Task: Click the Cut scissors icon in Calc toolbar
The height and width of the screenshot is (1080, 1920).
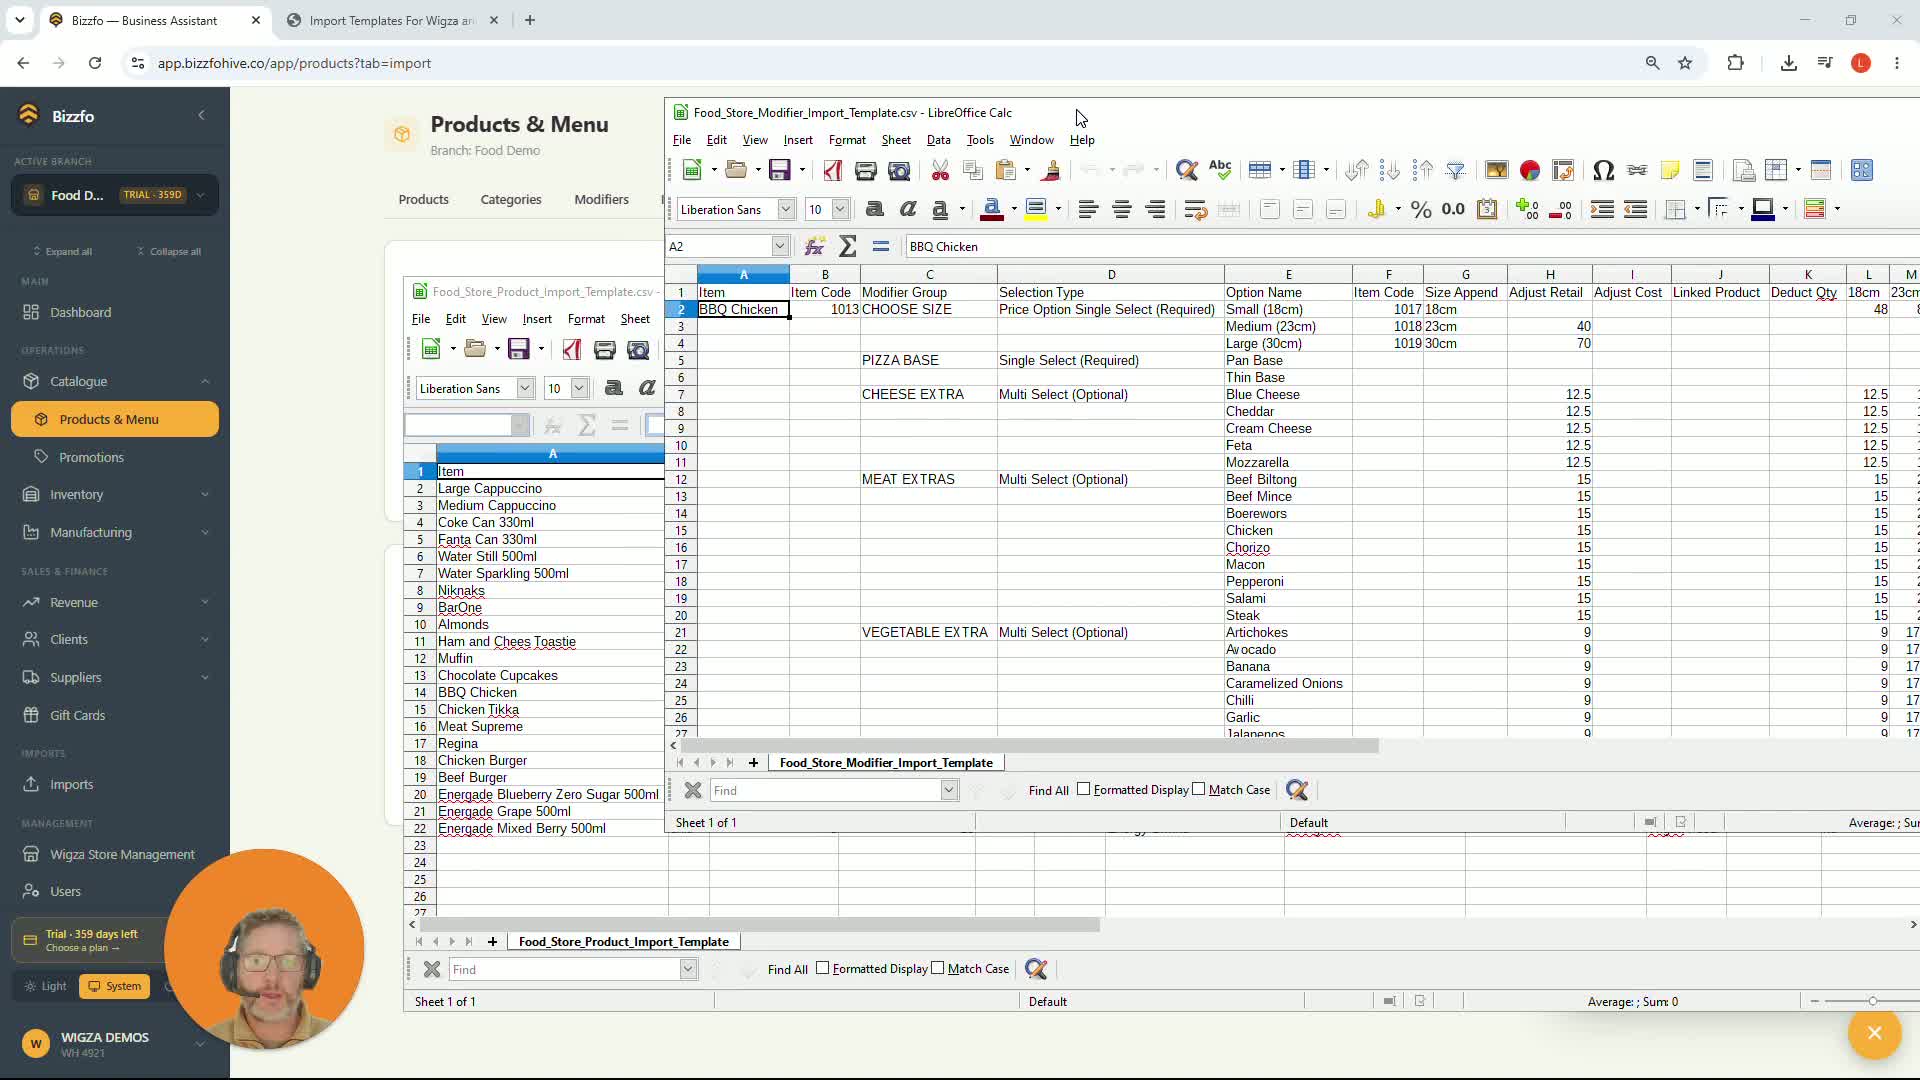Action: (940, 170)
